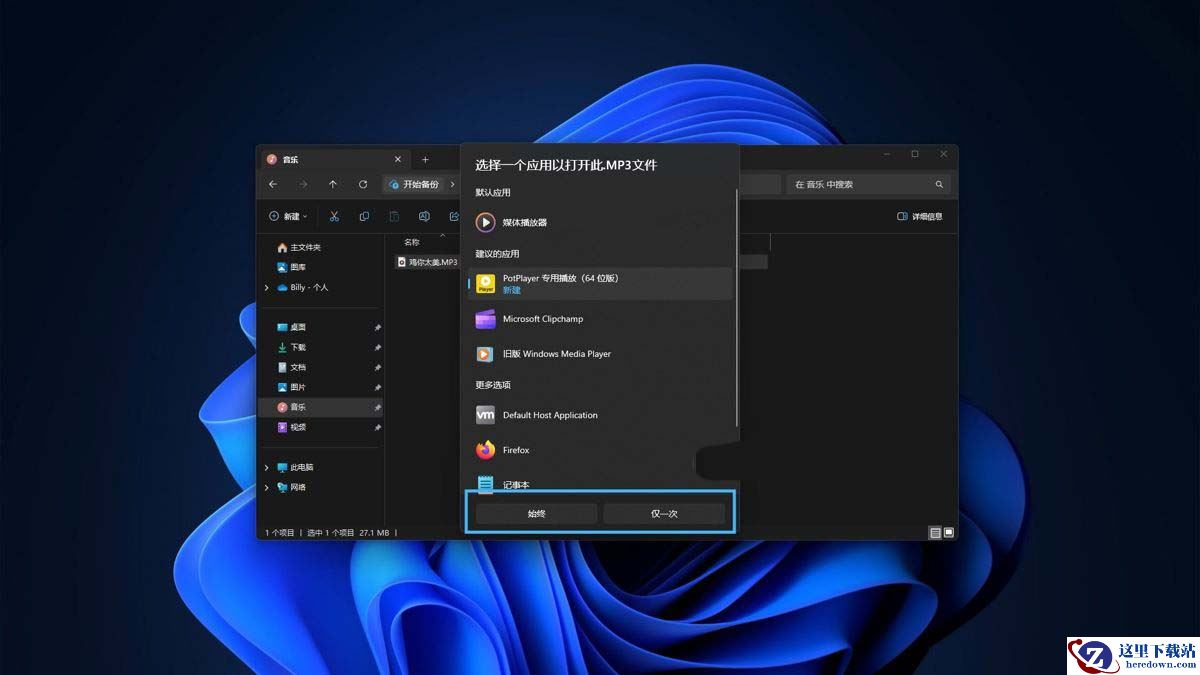Open a new tab with plus button
This screenshot has height=675, width=1200.
click(x=425, y=160)
